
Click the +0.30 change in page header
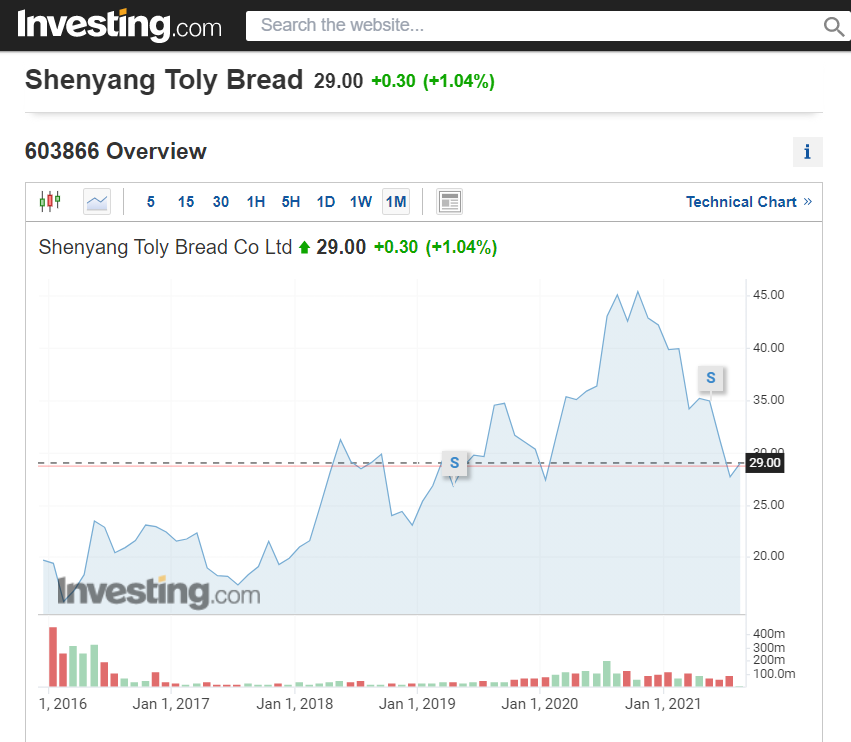[x=393, y=81]
